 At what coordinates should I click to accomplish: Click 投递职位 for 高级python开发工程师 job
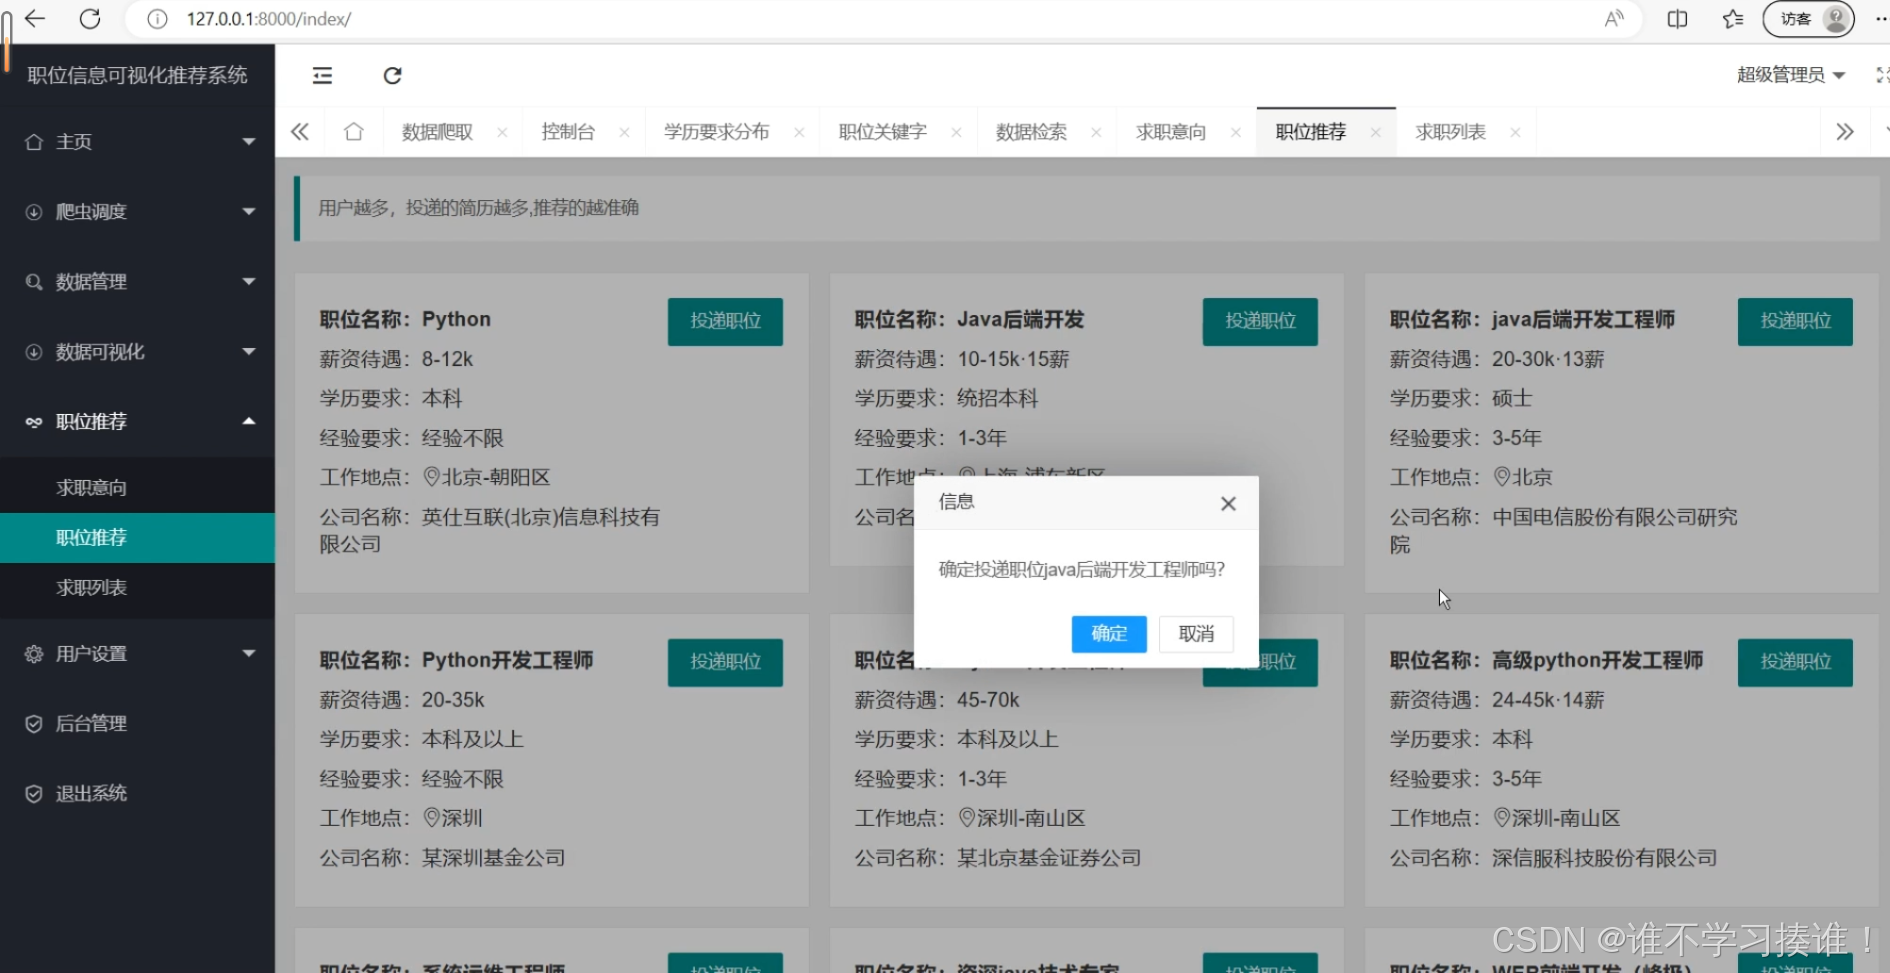point(1795,662)
